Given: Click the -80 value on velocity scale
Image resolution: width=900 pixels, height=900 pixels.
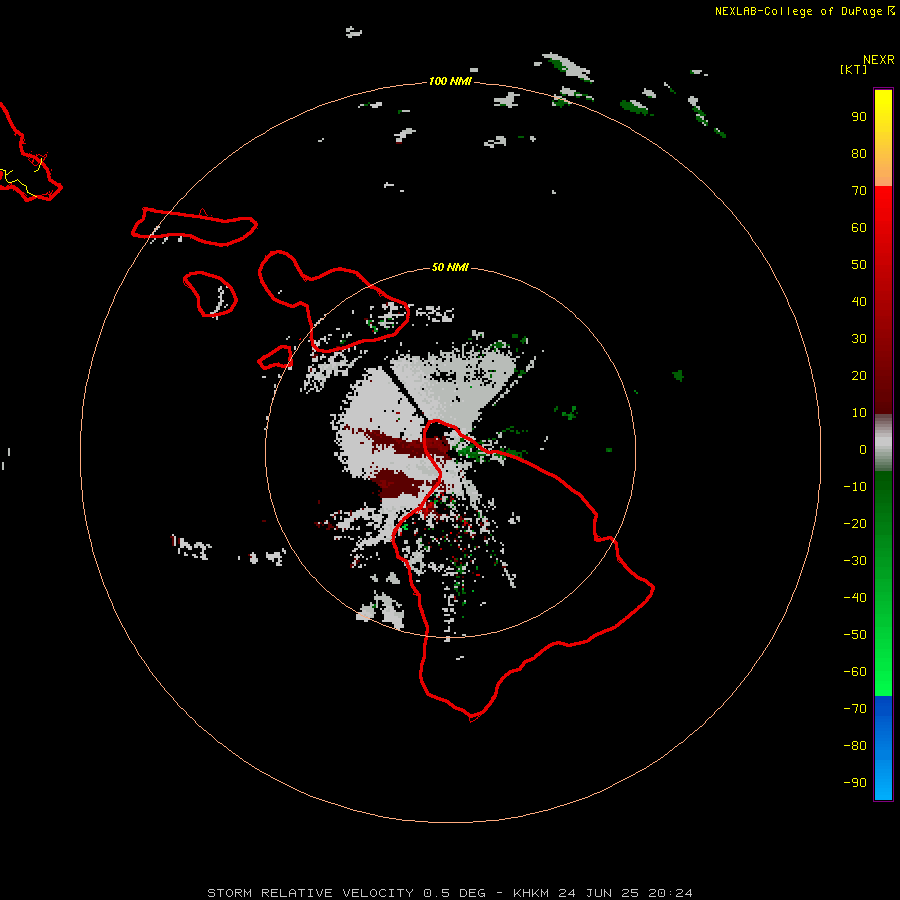Looking at the screenshot, I should (855, 746).
